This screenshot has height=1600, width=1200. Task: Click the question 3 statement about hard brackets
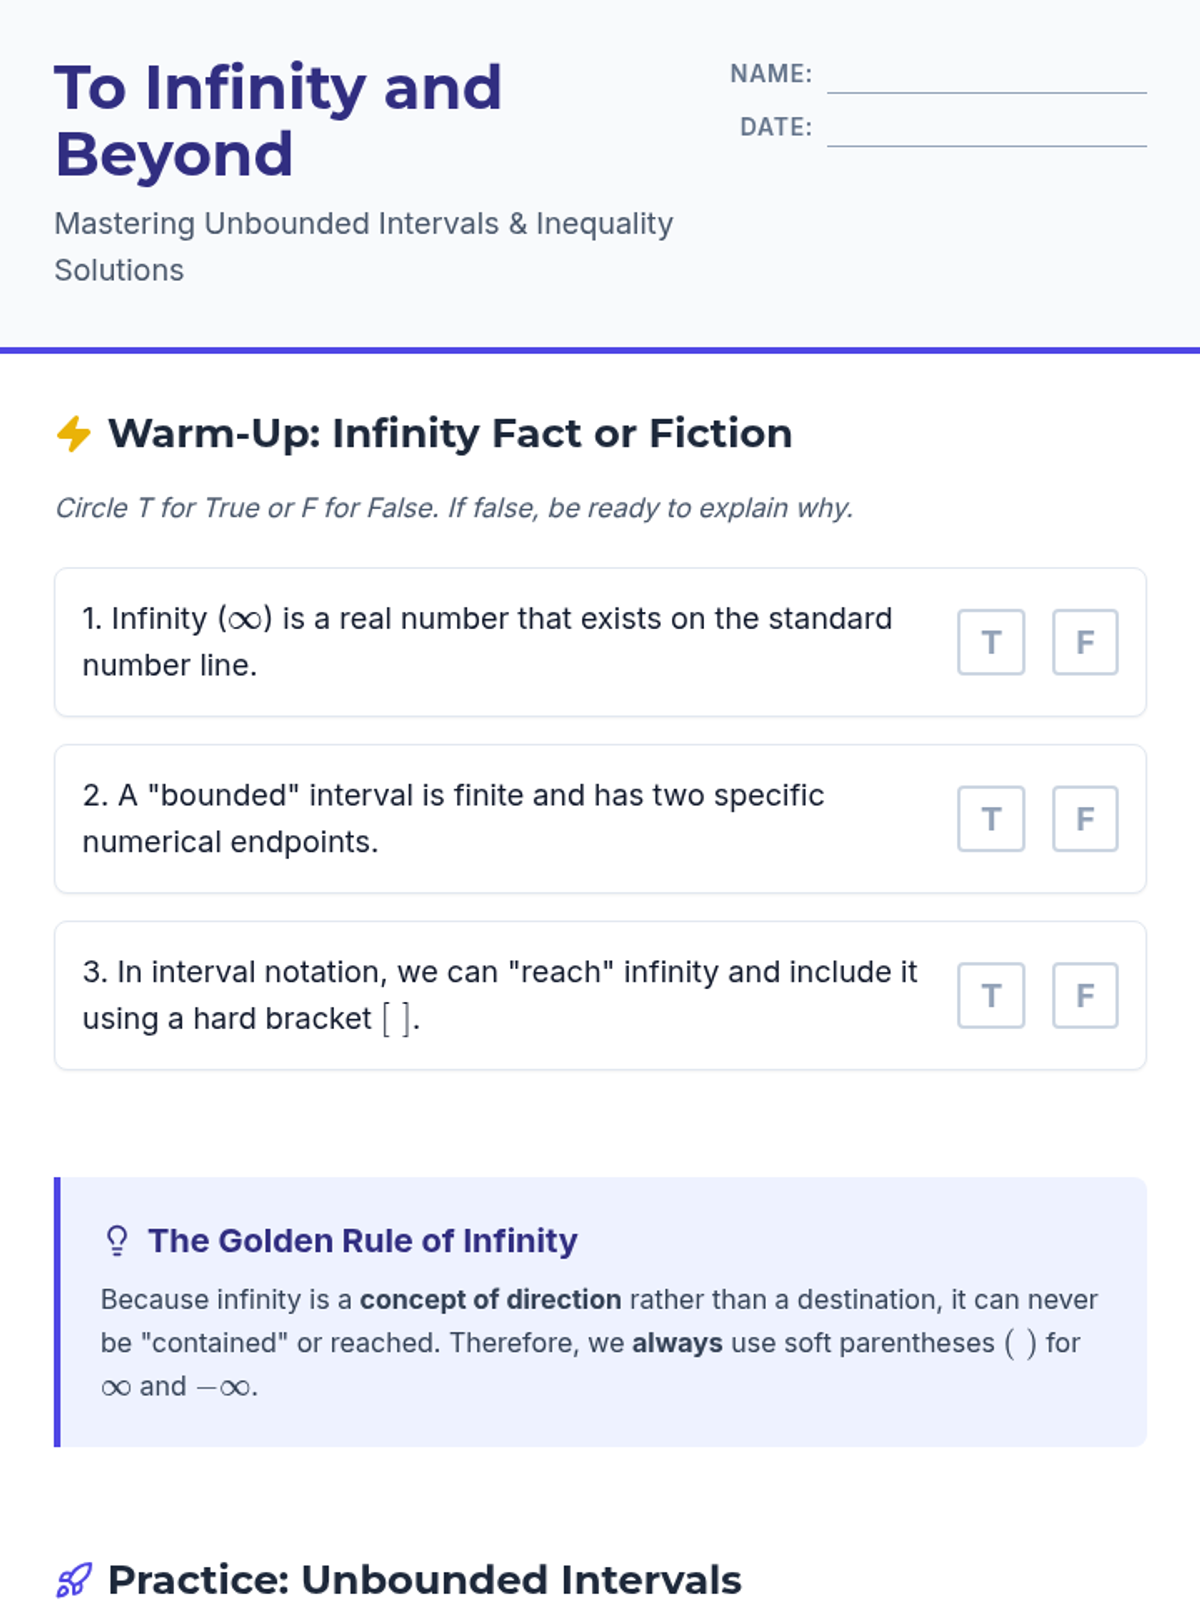click(500, 995)
